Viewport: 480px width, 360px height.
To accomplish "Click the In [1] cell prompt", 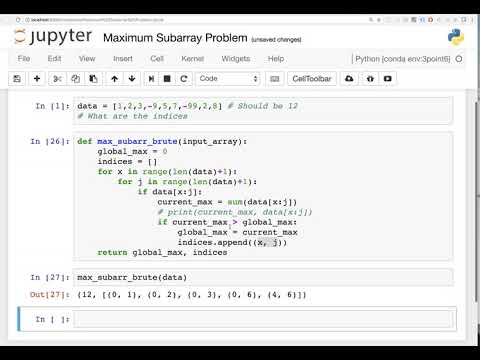I will click(x=53, y=106).
